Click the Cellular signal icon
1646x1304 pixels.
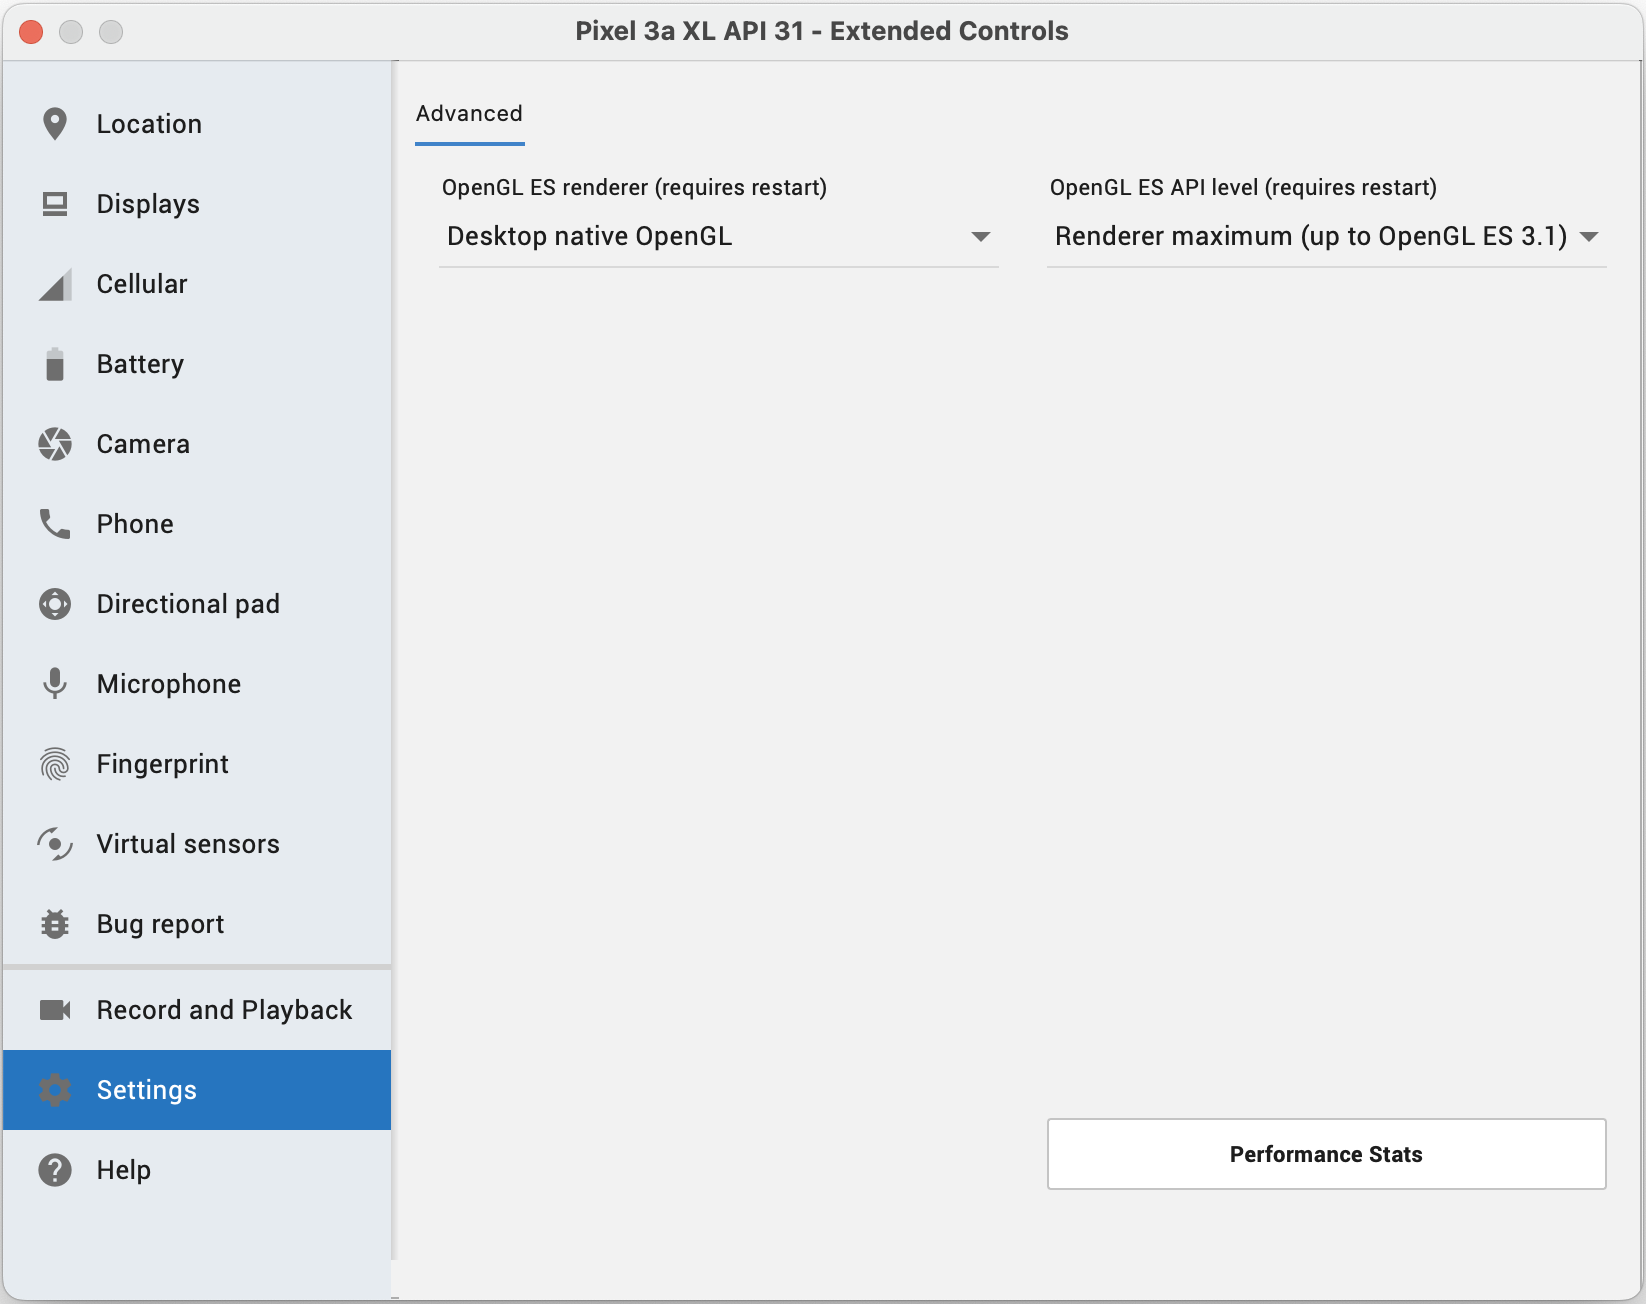(x=55, y=285)
